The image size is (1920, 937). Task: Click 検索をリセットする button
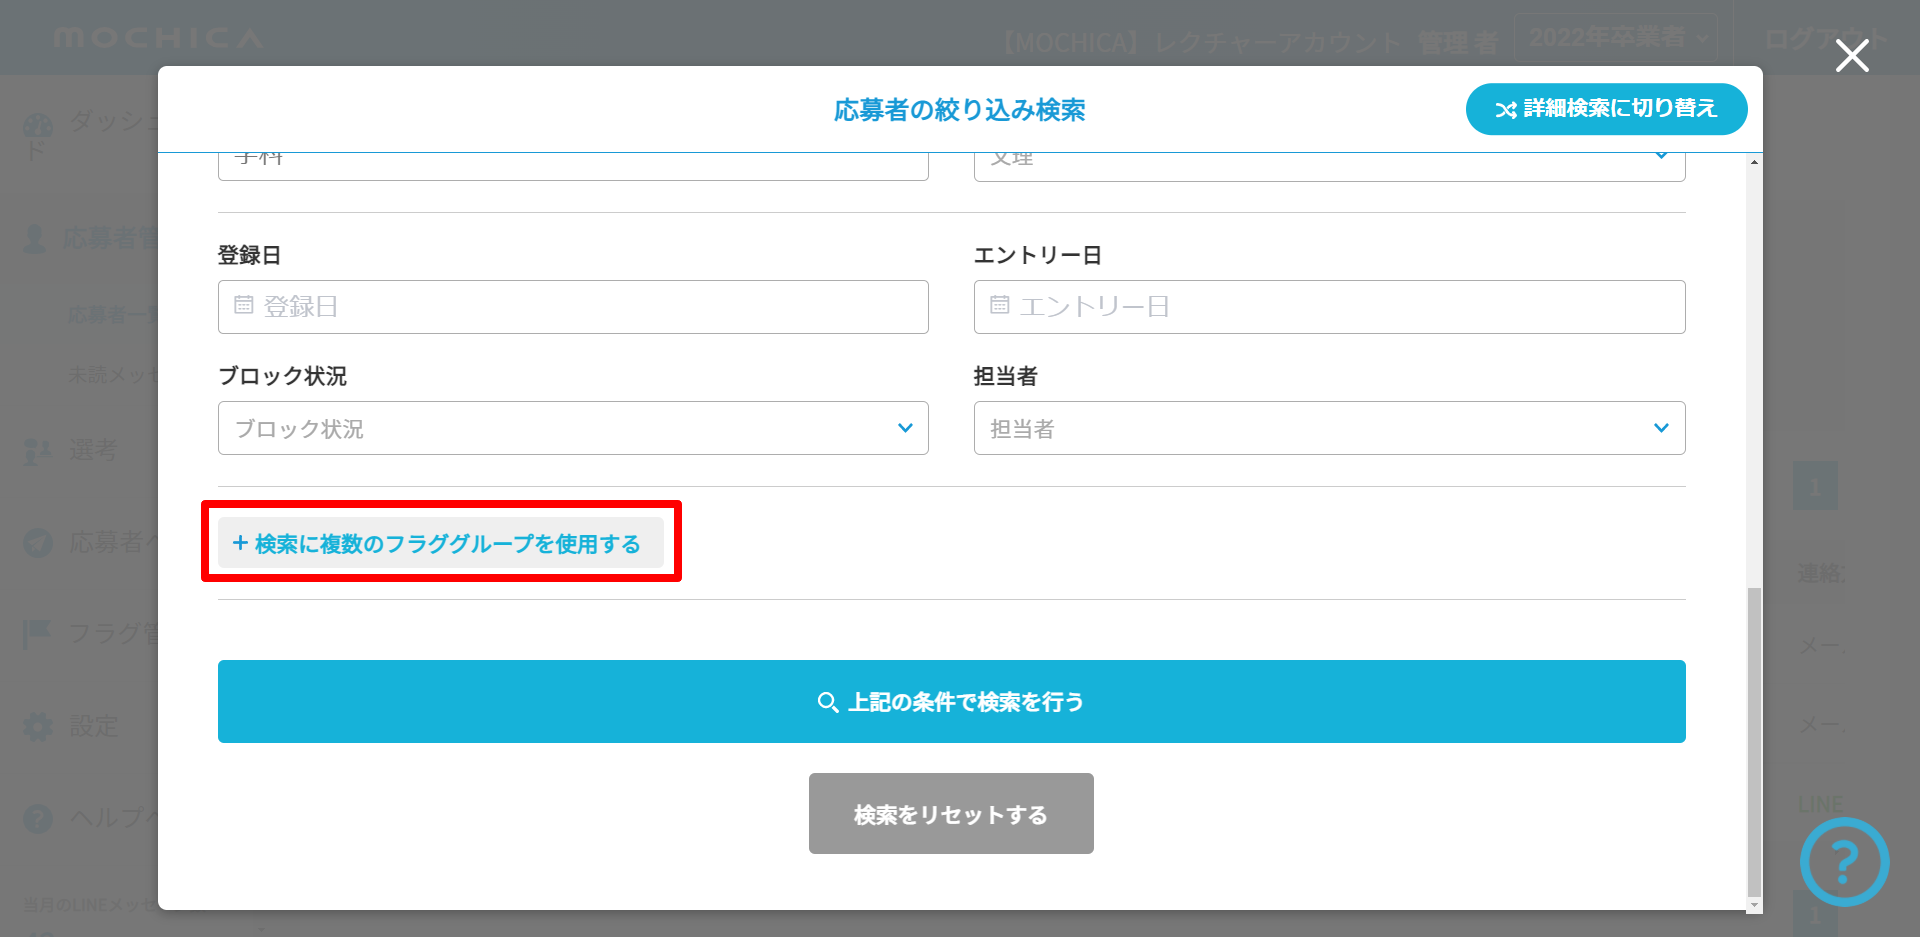[950, 814]
